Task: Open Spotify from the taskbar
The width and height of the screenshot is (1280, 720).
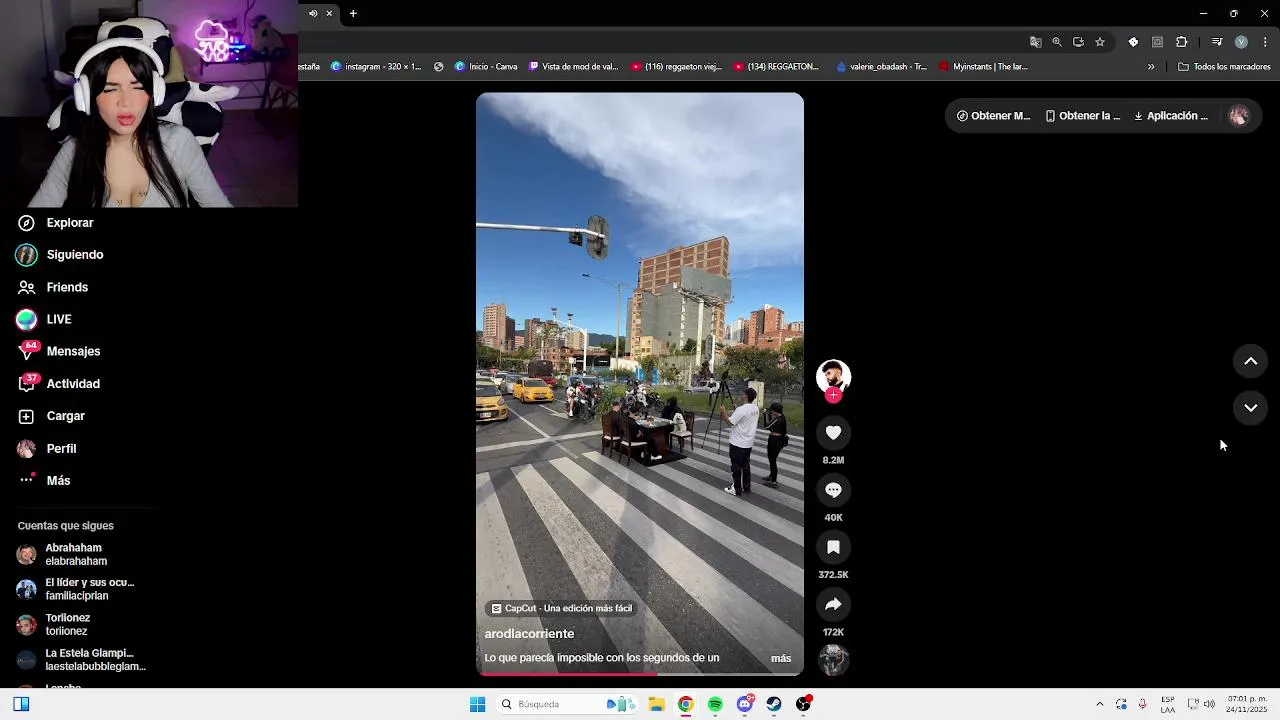Action: point(715,704)
